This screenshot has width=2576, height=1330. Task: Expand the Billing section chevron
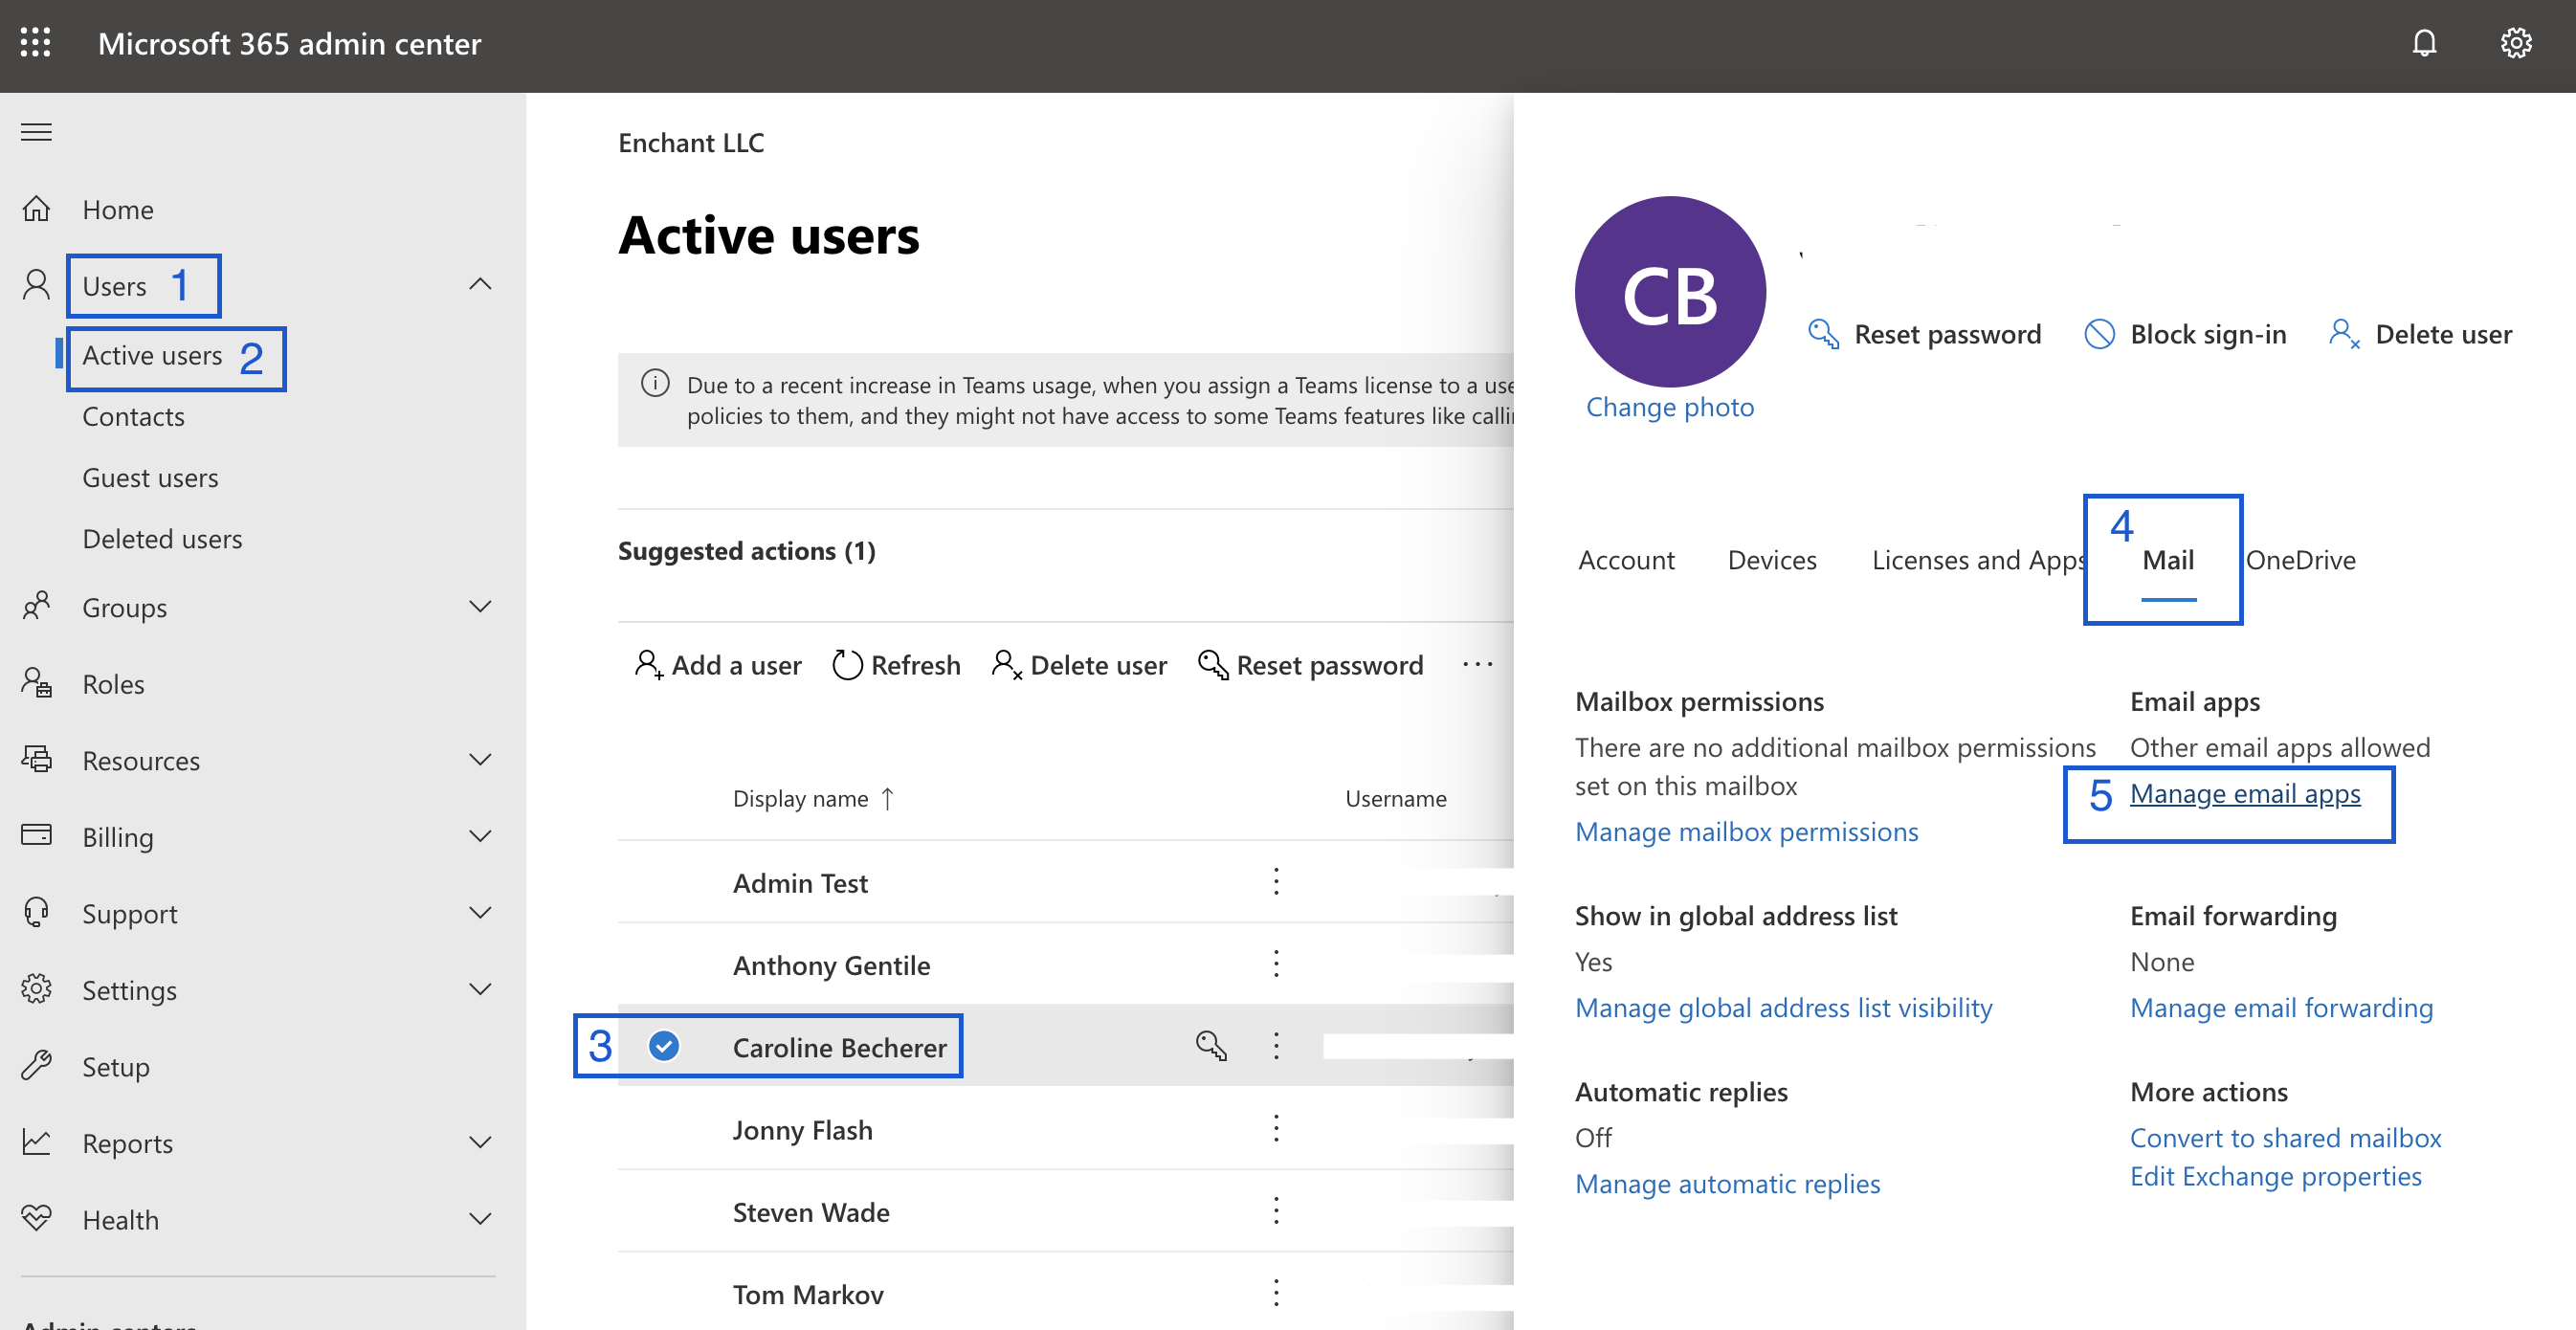480,836
